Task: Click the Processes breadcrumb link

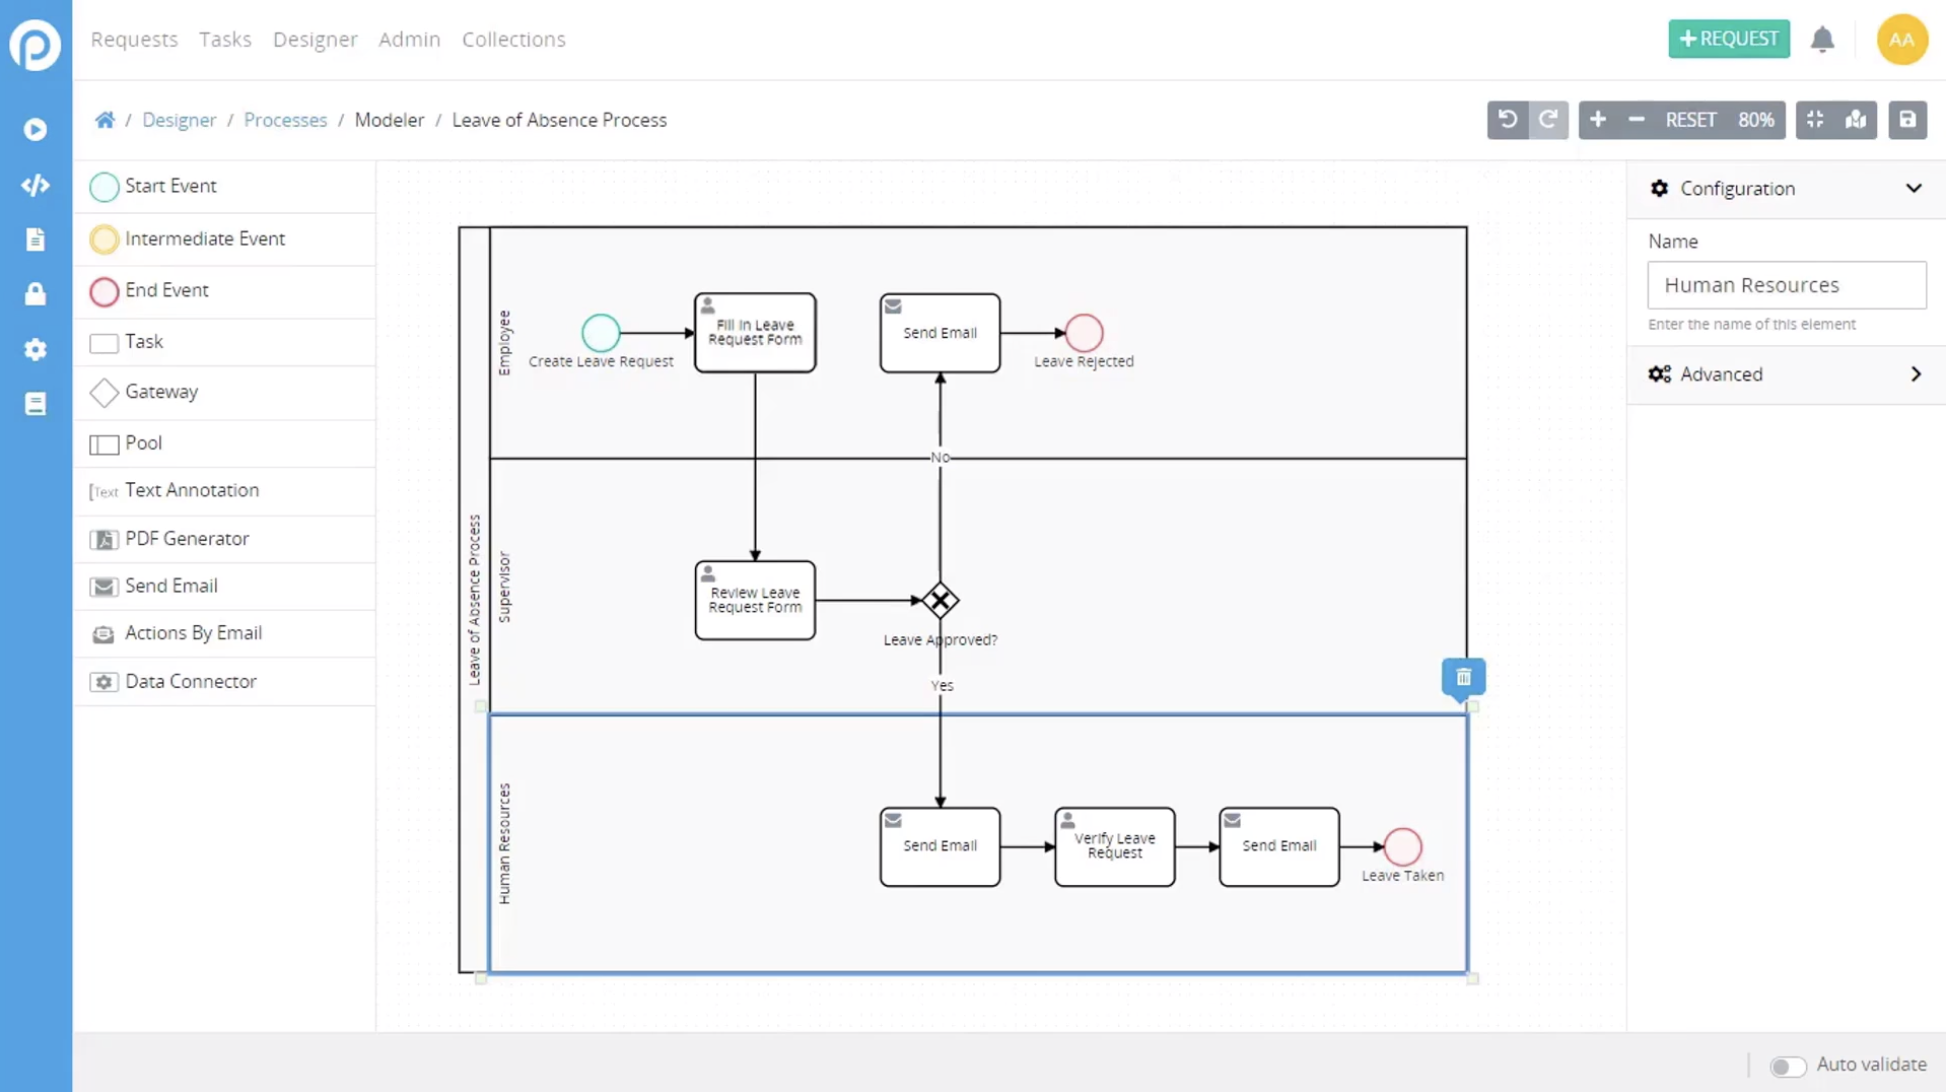Action: pos(286,120)
